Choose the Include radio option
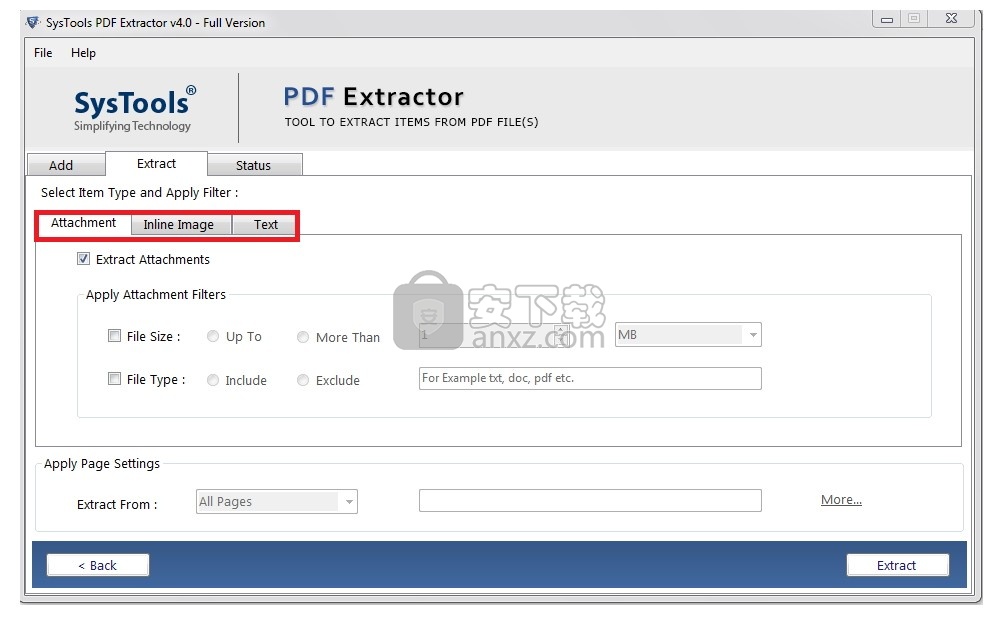The height and width of the screenshot is (623, 1003). pyautogui.click(x=213, y=380)
